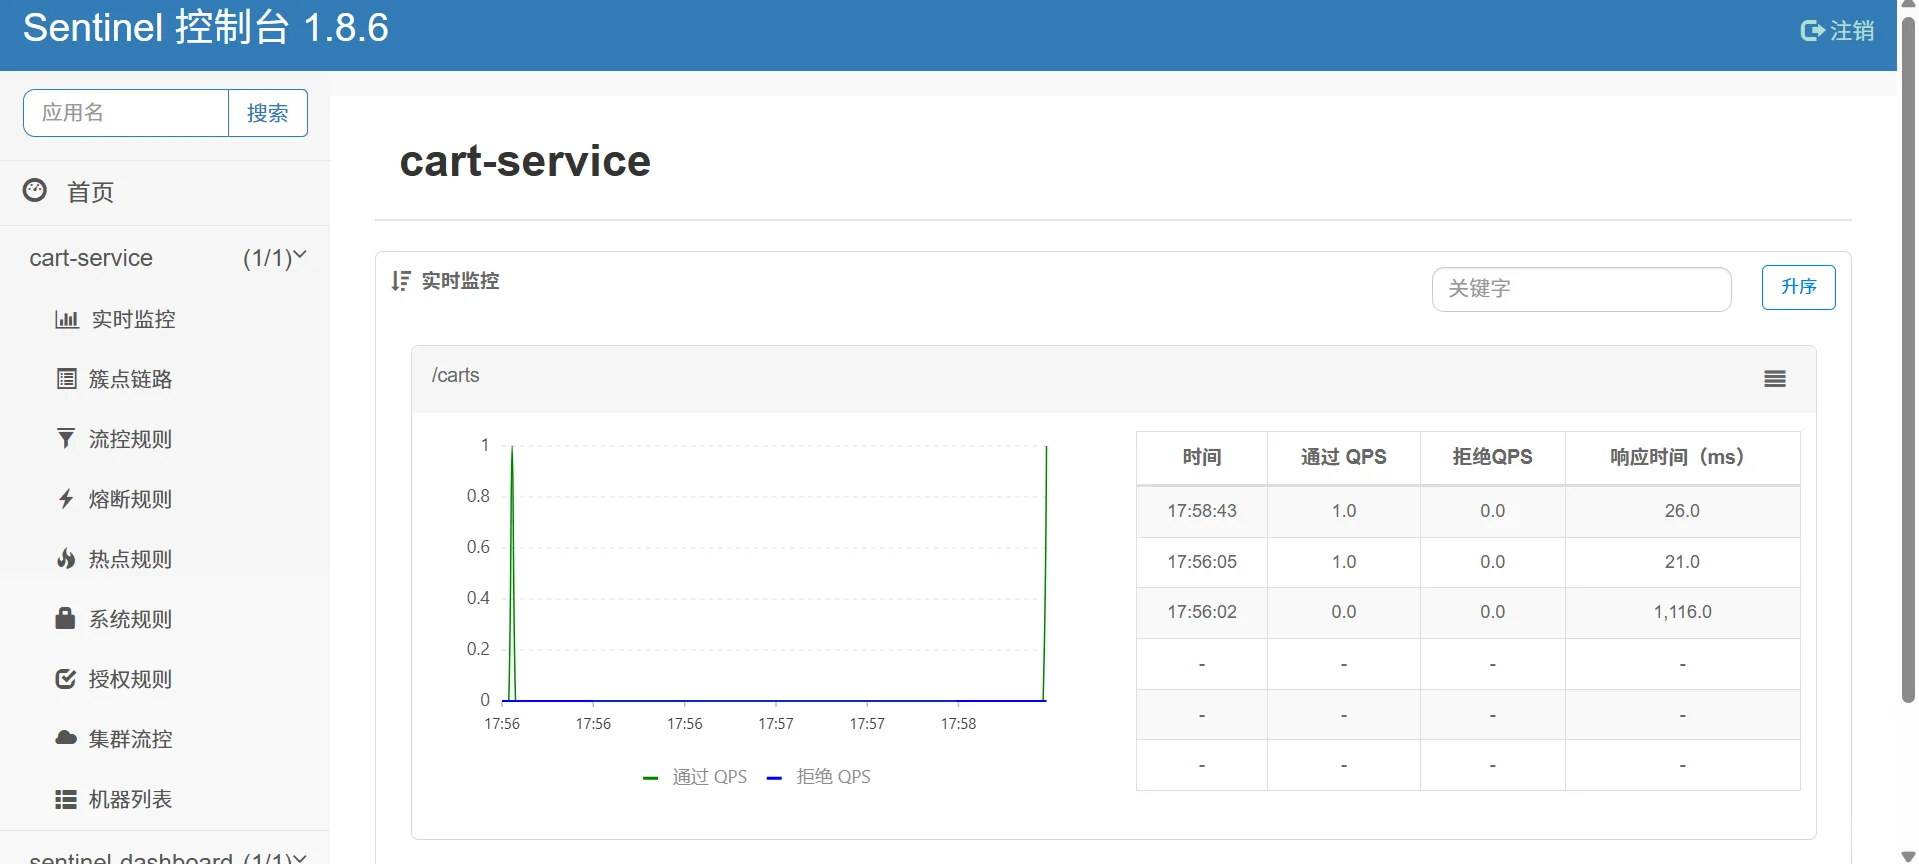
Task: Go to 首页 home link
Action: click(90, 192)
